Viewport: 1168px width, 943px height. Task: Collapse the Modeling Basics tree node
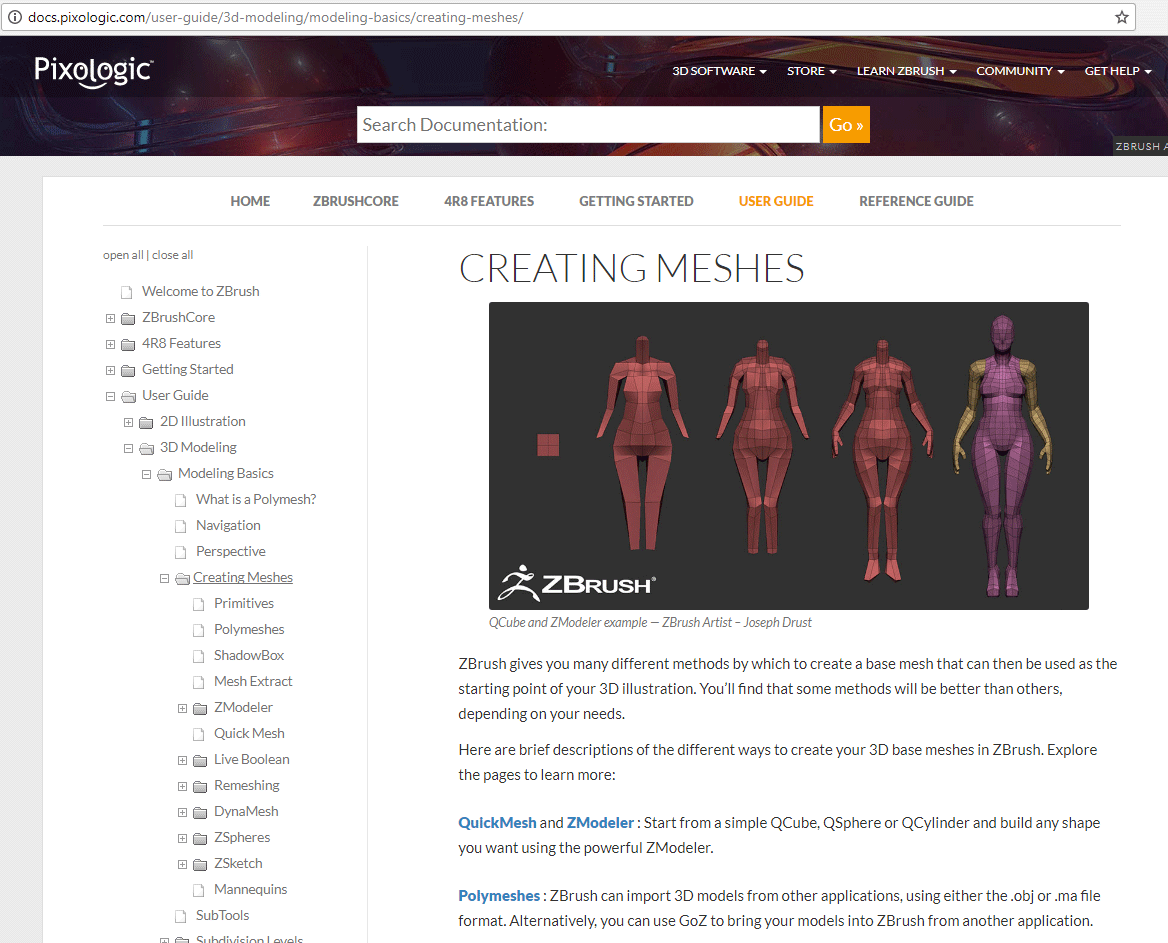pos(146,475)
